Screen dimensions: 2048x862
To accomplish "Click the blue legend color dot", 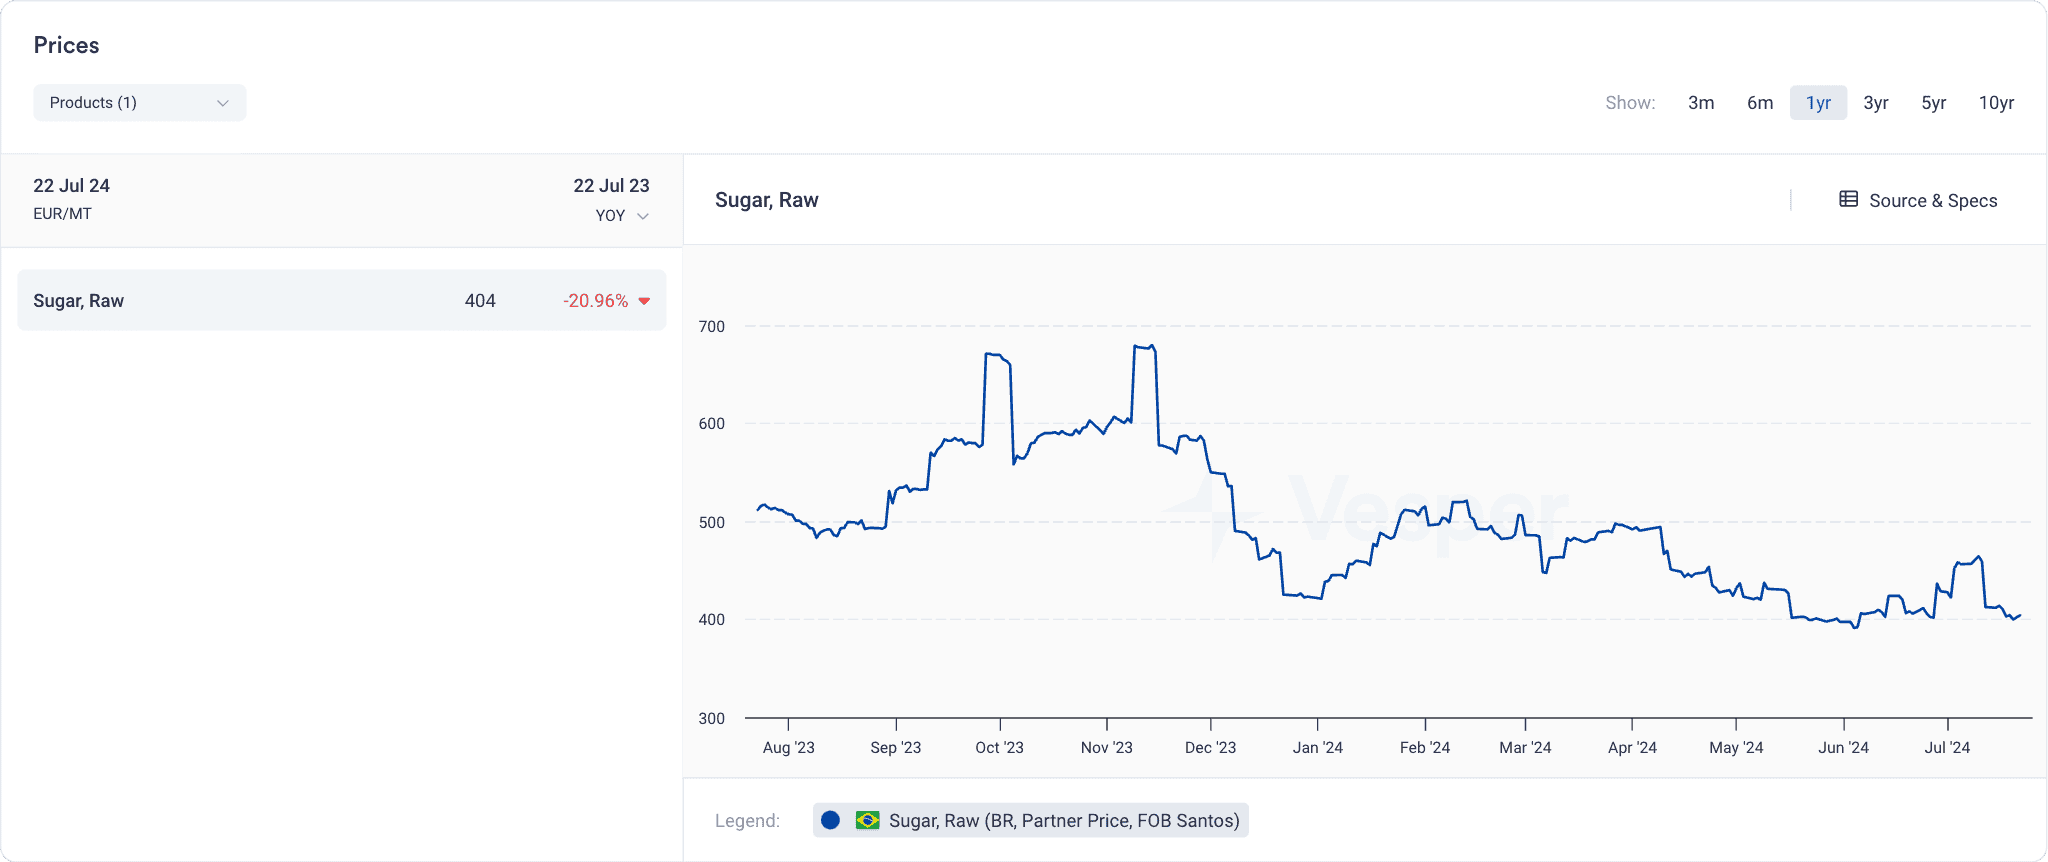I will (x=830, y=820).
